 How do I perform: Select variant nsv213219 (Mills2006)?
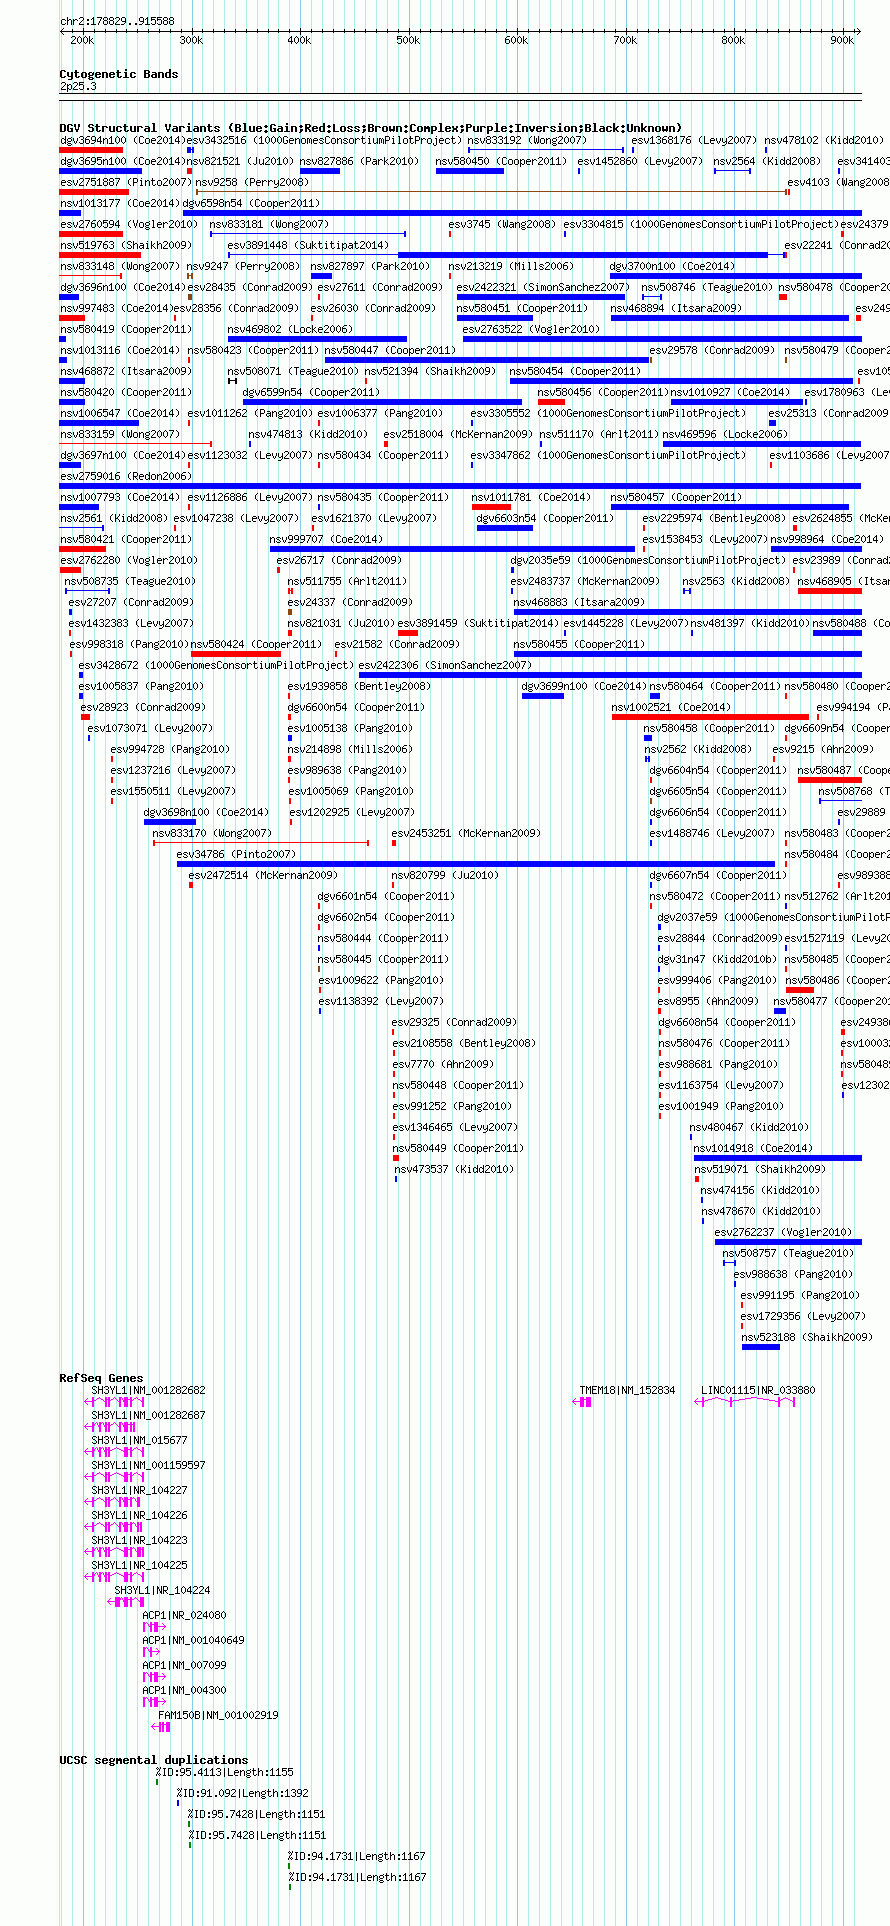point(511,267)
